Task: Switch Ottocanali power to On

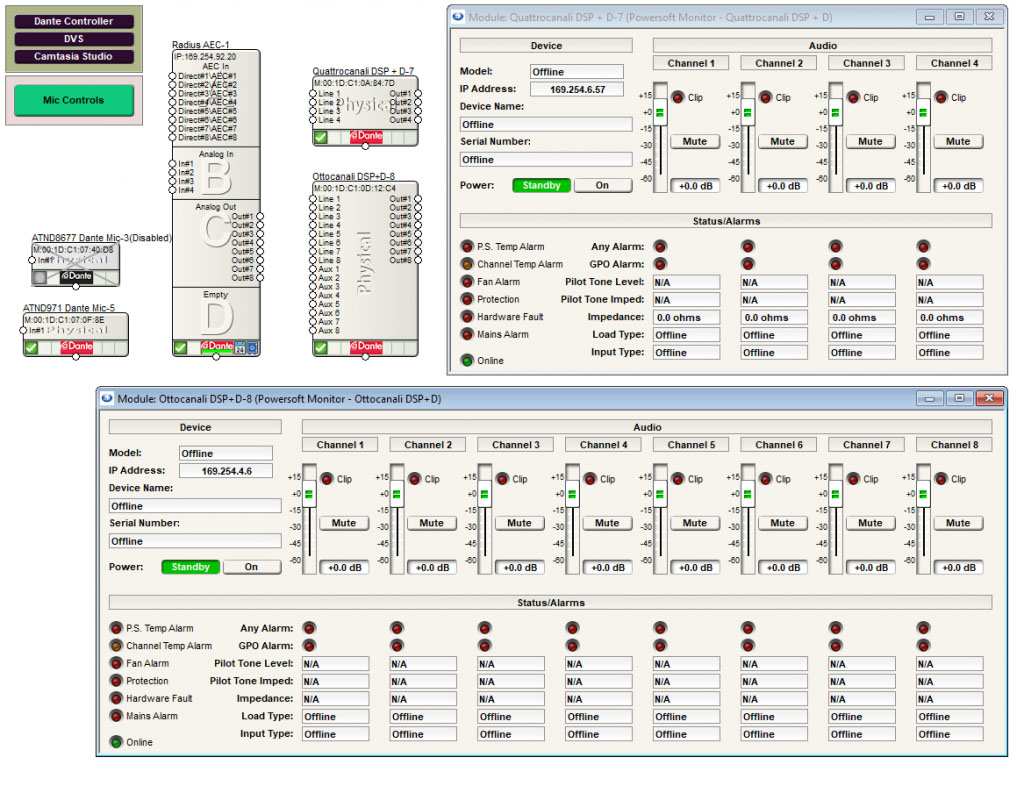Action: (x=251, y=567)
